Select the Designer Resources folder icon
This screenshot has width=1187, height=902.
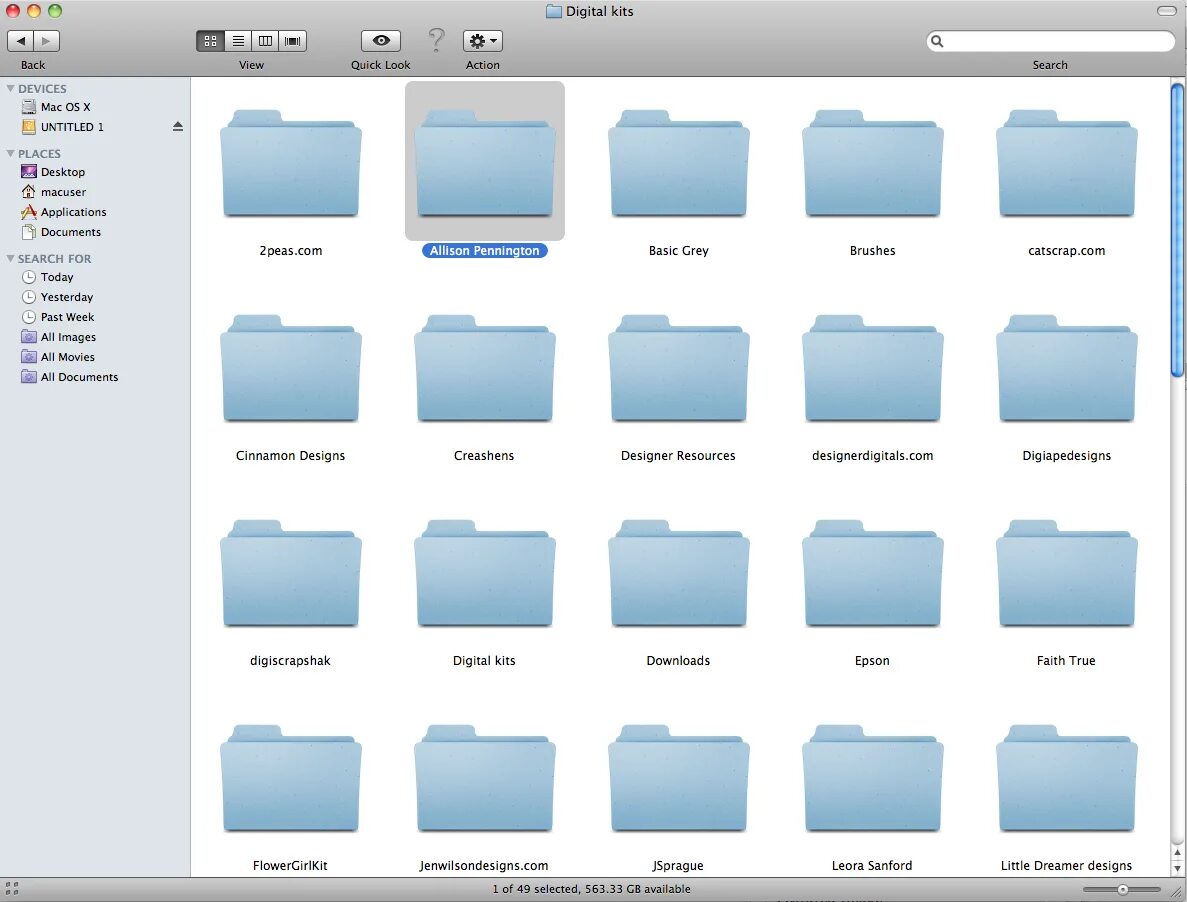(x=679, y=369)
